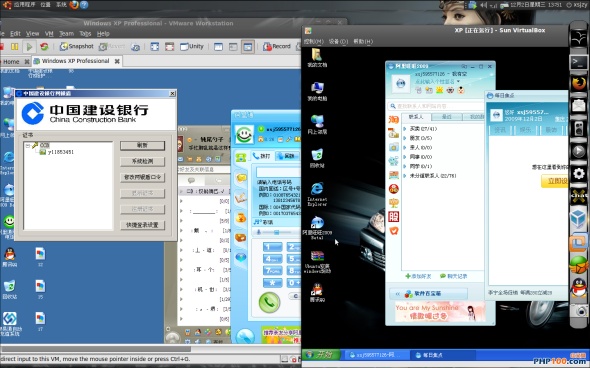Click the green smiley icon on VMware XP desktop
Screen dimensions: 590x368
pyautogui.click(x=8, y=222)
